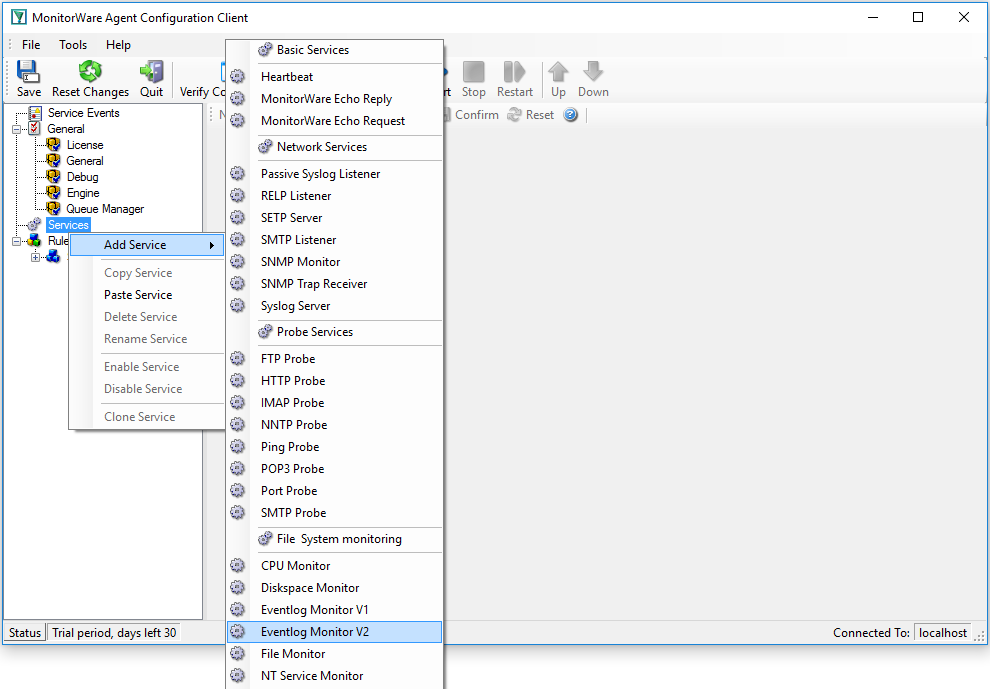Image resolution: width=990 pixels, height=689 pixels.
Task: Collapse the General tree node
Action: coord(16,129)
